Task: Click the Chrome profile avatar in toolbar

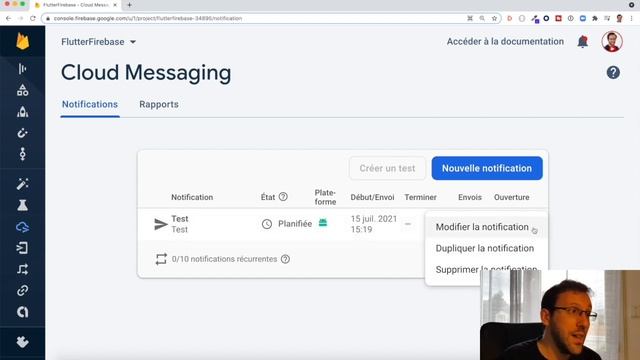Action: [619, 18]
